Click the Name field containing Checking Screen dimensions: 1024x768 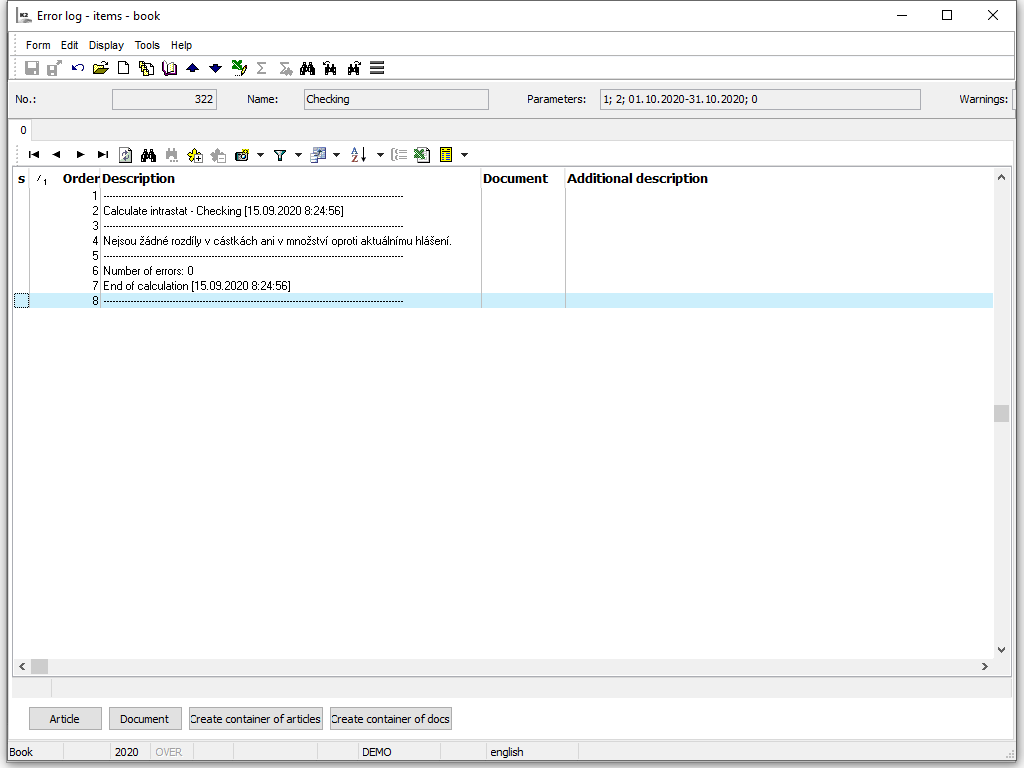(396, 99)
